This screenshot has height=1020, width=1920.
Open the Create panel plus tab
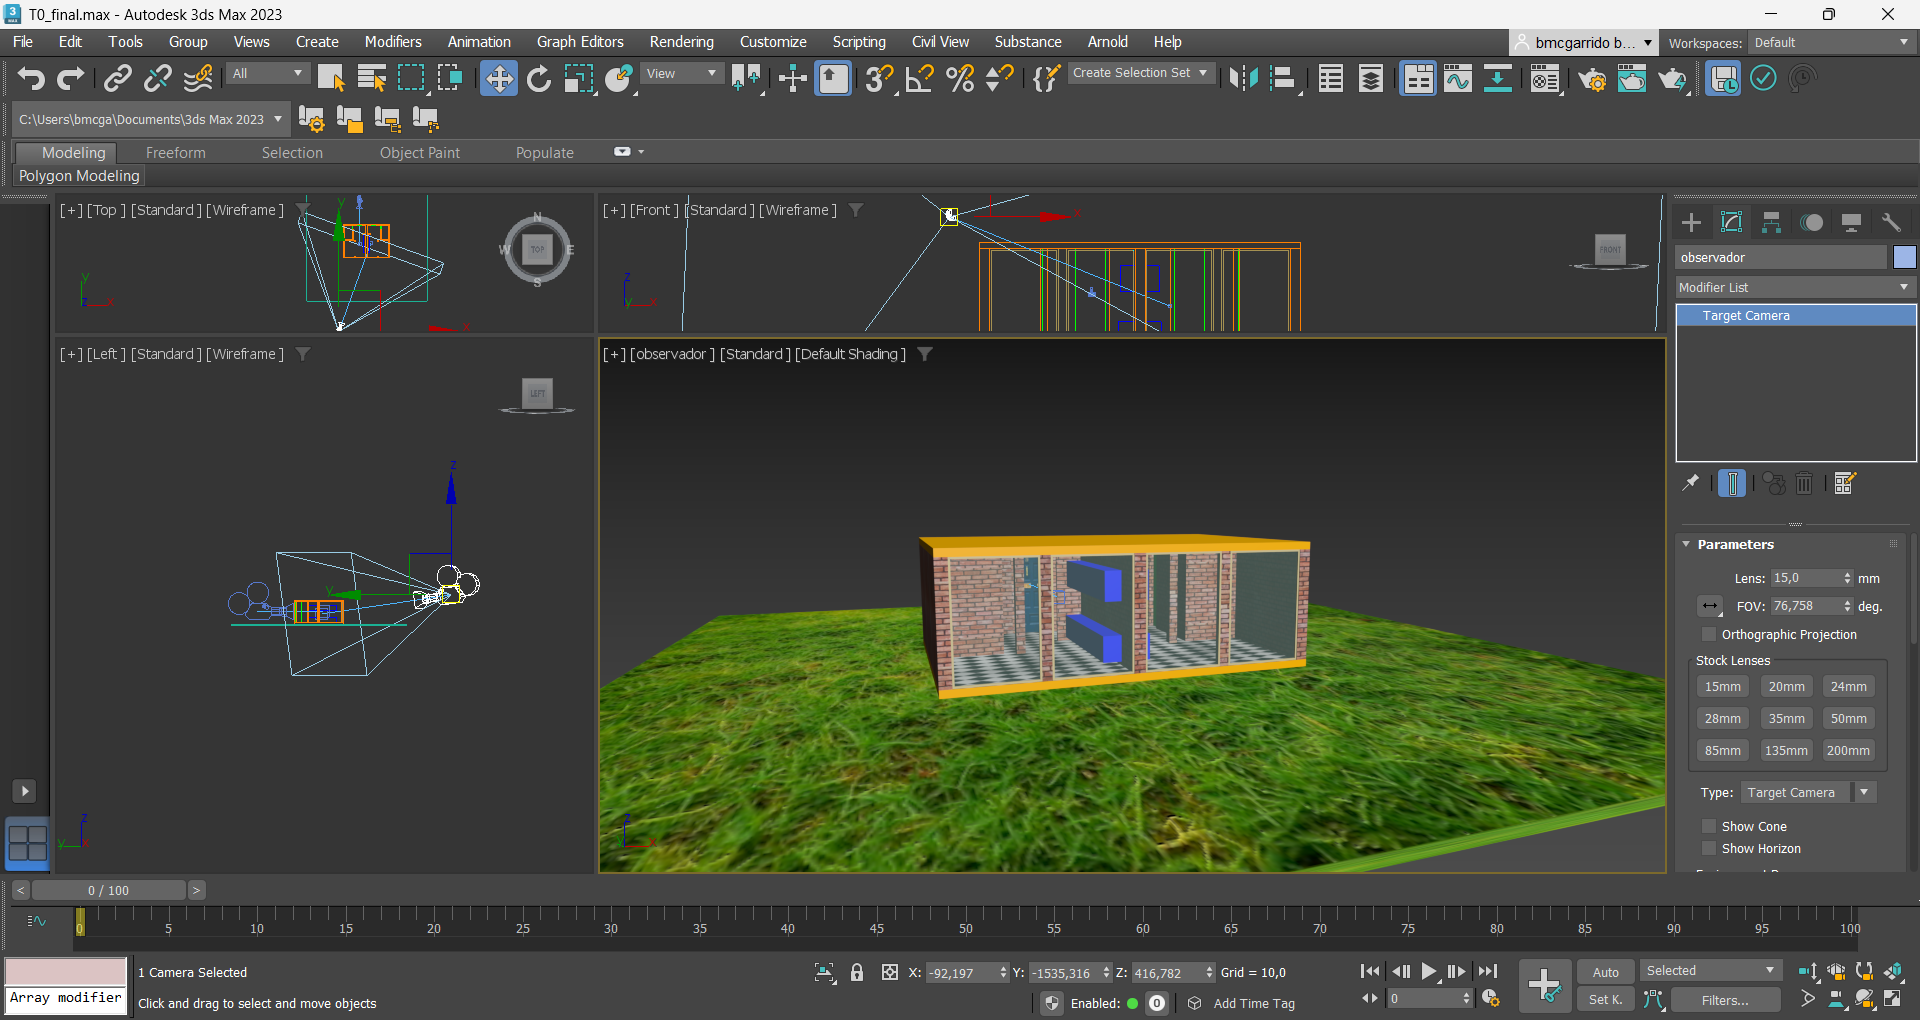(x=1691, y=222)
